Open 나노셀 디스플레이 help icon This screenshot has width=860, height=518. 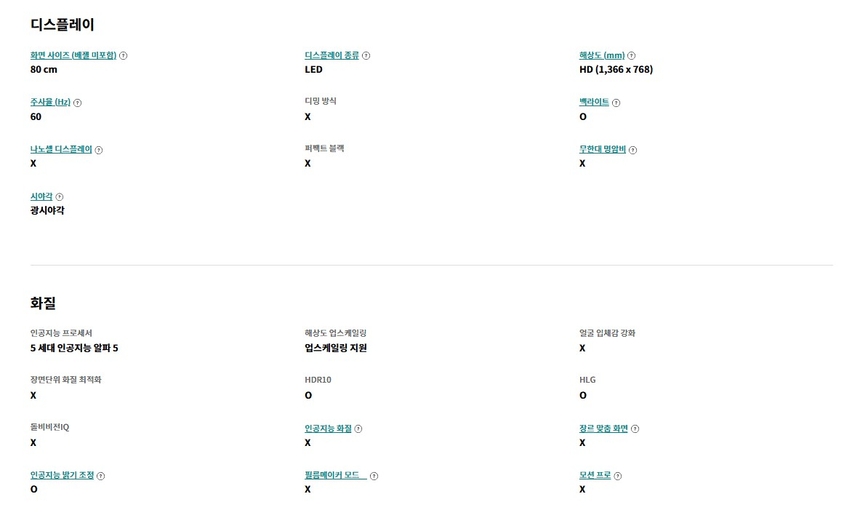point(99,150)
